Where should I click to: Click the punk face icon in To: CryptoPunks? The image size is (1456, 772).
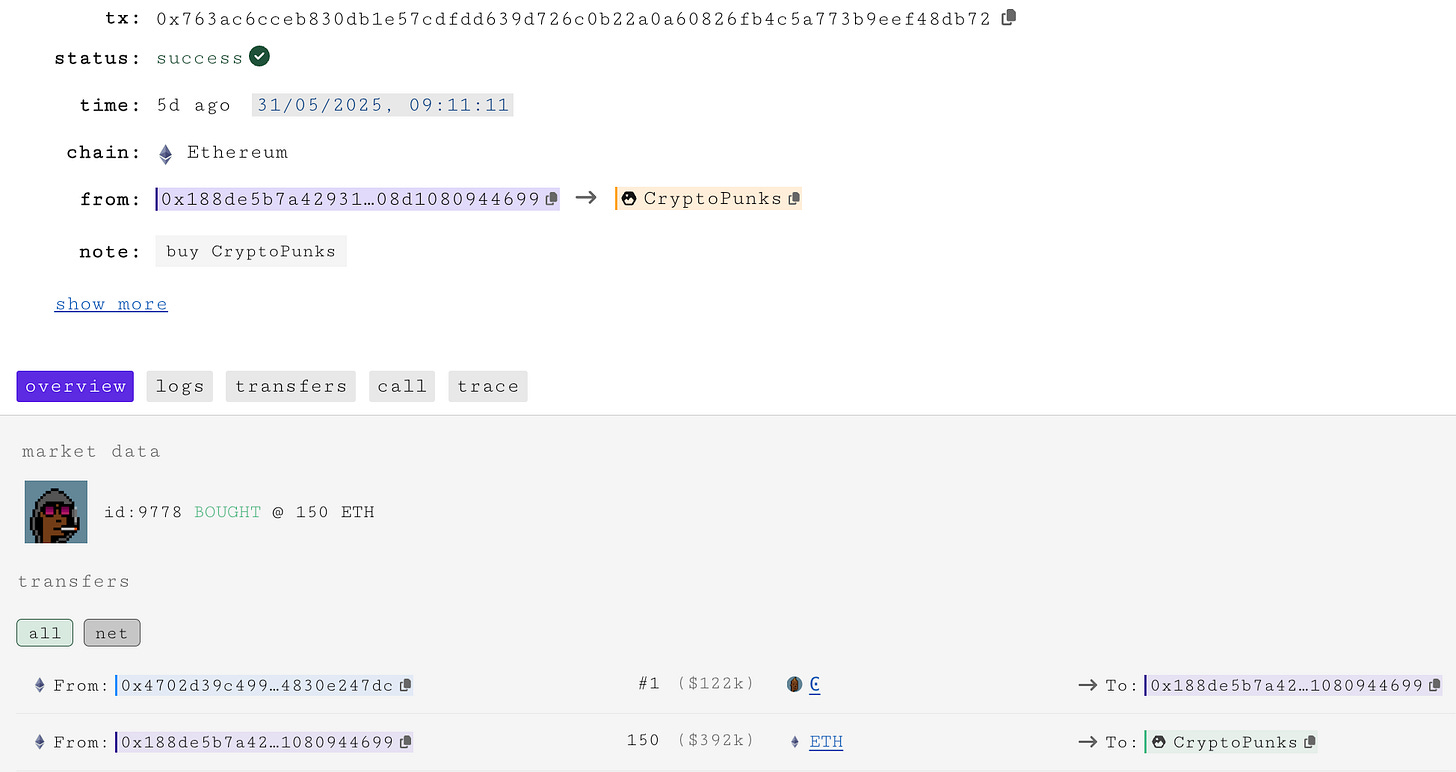[x=1159, y=742]
